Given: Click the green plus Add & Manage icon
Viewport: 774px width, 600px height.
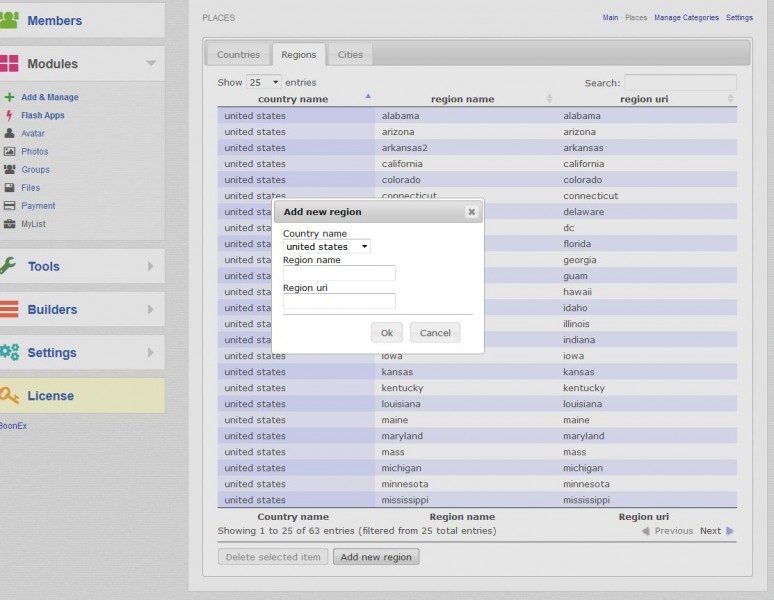Looking at the screenshot, I should point(9,97).
